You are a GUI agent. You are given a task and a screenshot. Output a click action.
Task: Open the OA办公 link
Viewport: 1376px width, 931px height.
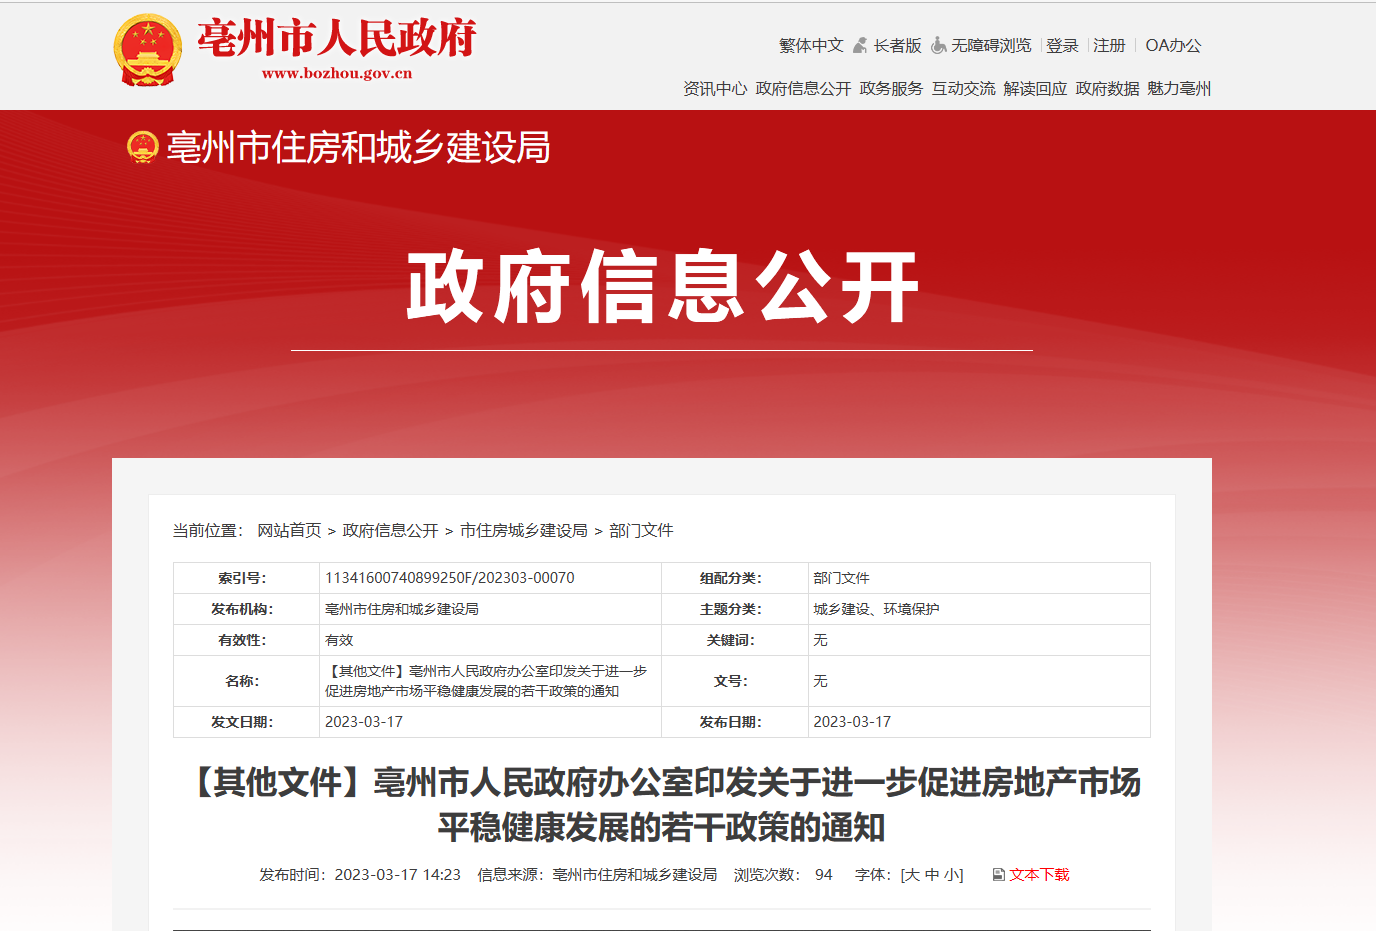pos(1173,45)
